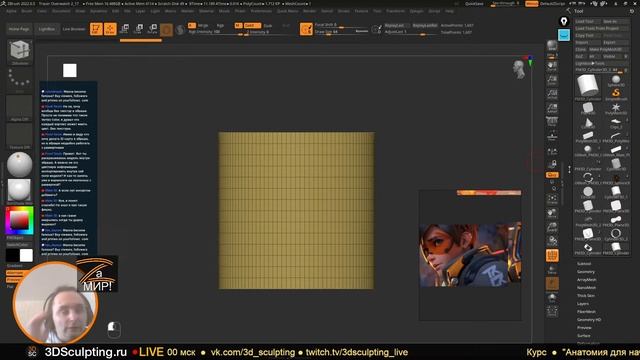Click the current PM3D_Cylinder tool thumbnail

(588, 87)
